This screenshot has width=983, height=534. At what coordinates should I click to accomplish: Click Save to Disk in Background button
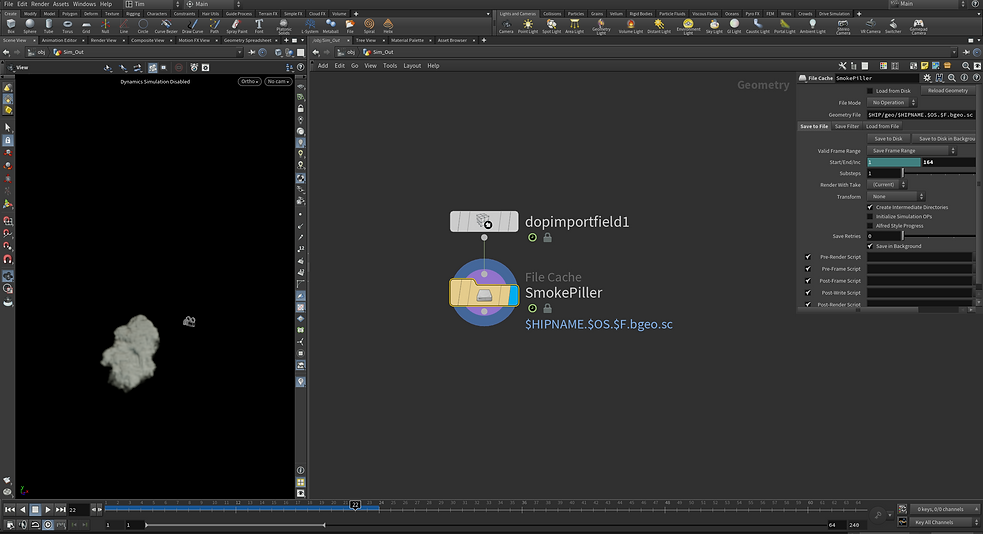[947, 139]
